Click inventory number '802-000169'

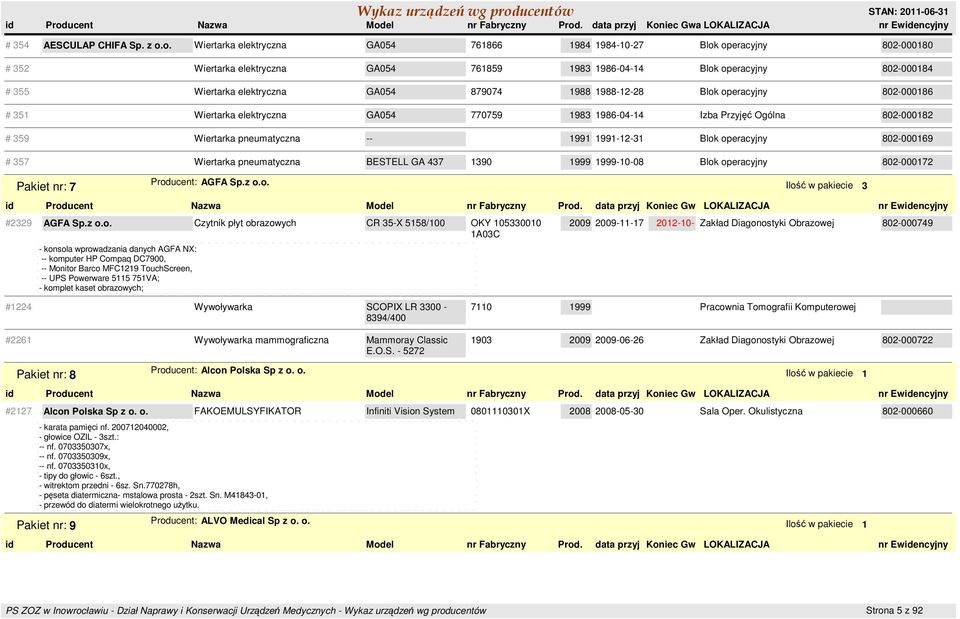(907, 138)
